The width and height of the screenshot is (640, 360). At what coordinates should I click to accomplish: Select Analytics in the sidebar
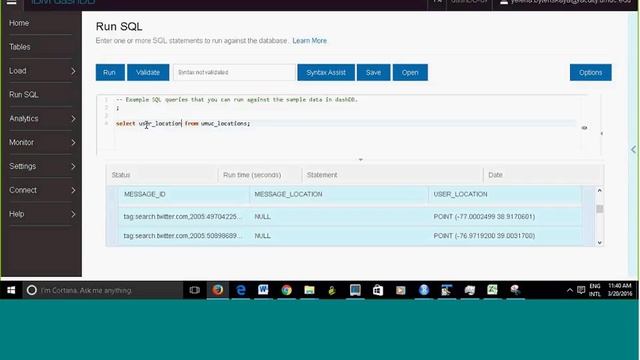click(24, 119)
